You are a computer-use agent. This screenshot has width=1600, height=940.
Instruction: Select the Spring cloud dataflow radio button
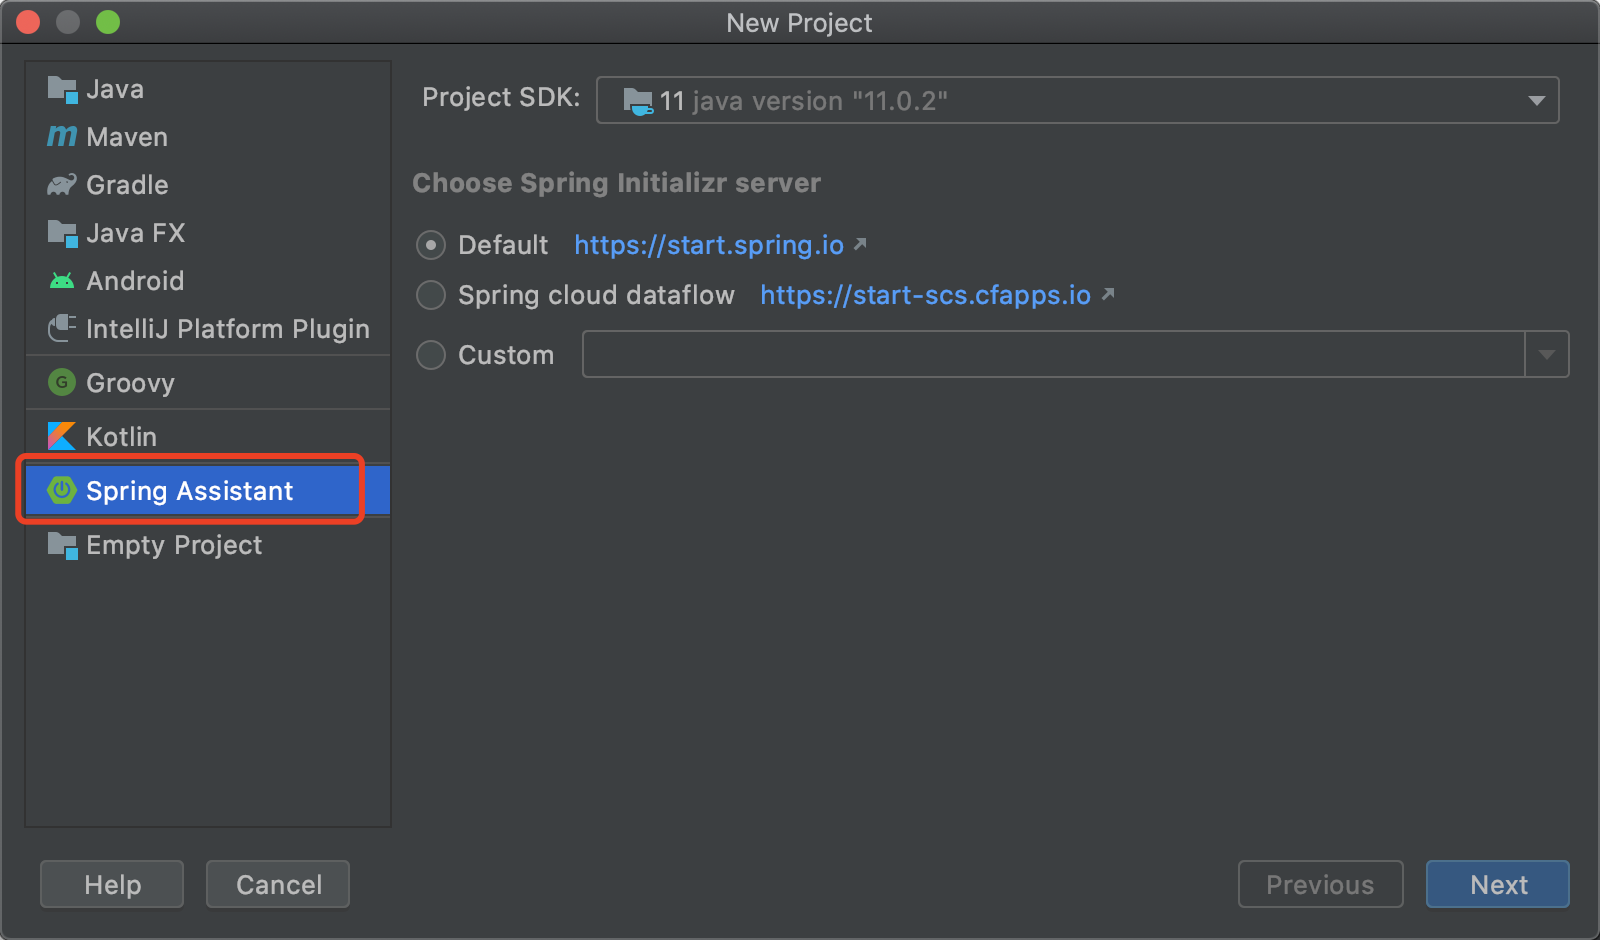point(431,295)
